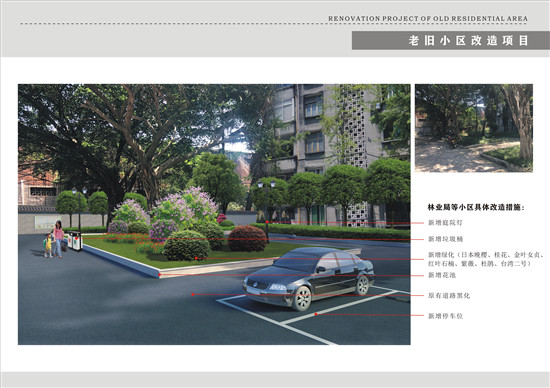Image resolution: width=550 pixels, height=388 pixels.
Task: Select the 新增庭院灯 annotation label
Action: (x=445, y=223)
